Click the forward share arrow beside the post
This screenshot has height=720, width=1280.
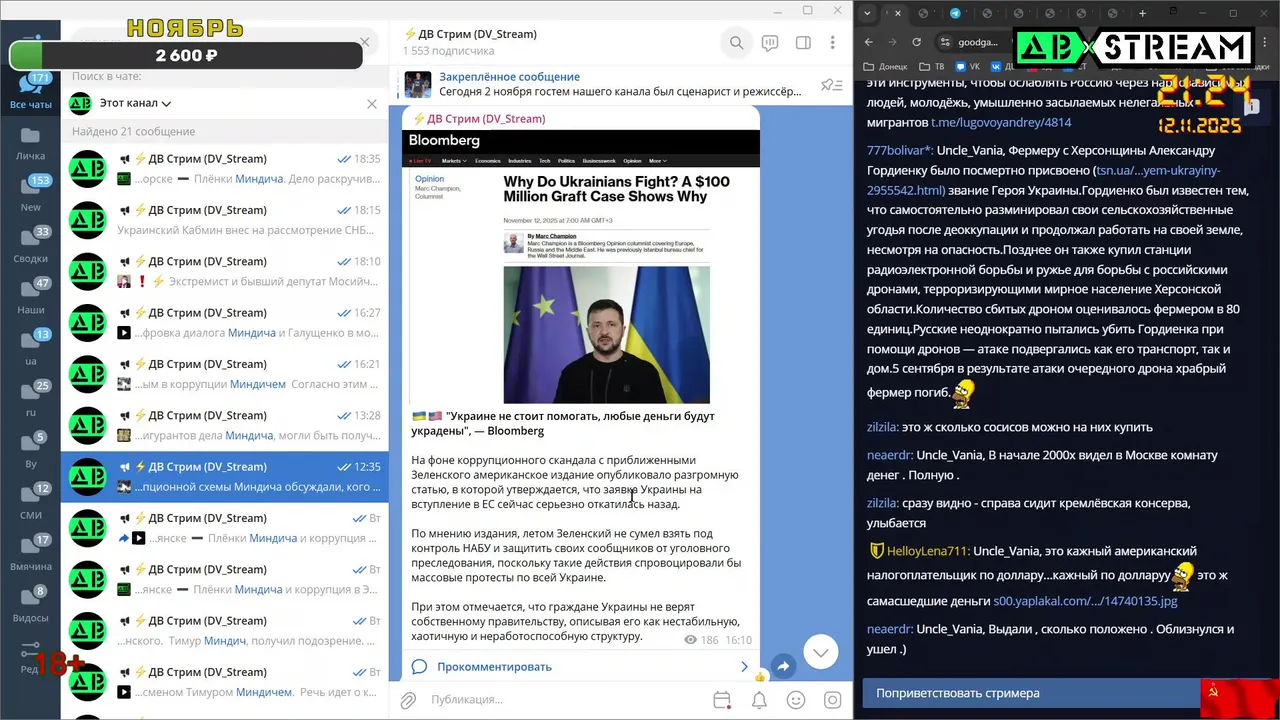784,667
